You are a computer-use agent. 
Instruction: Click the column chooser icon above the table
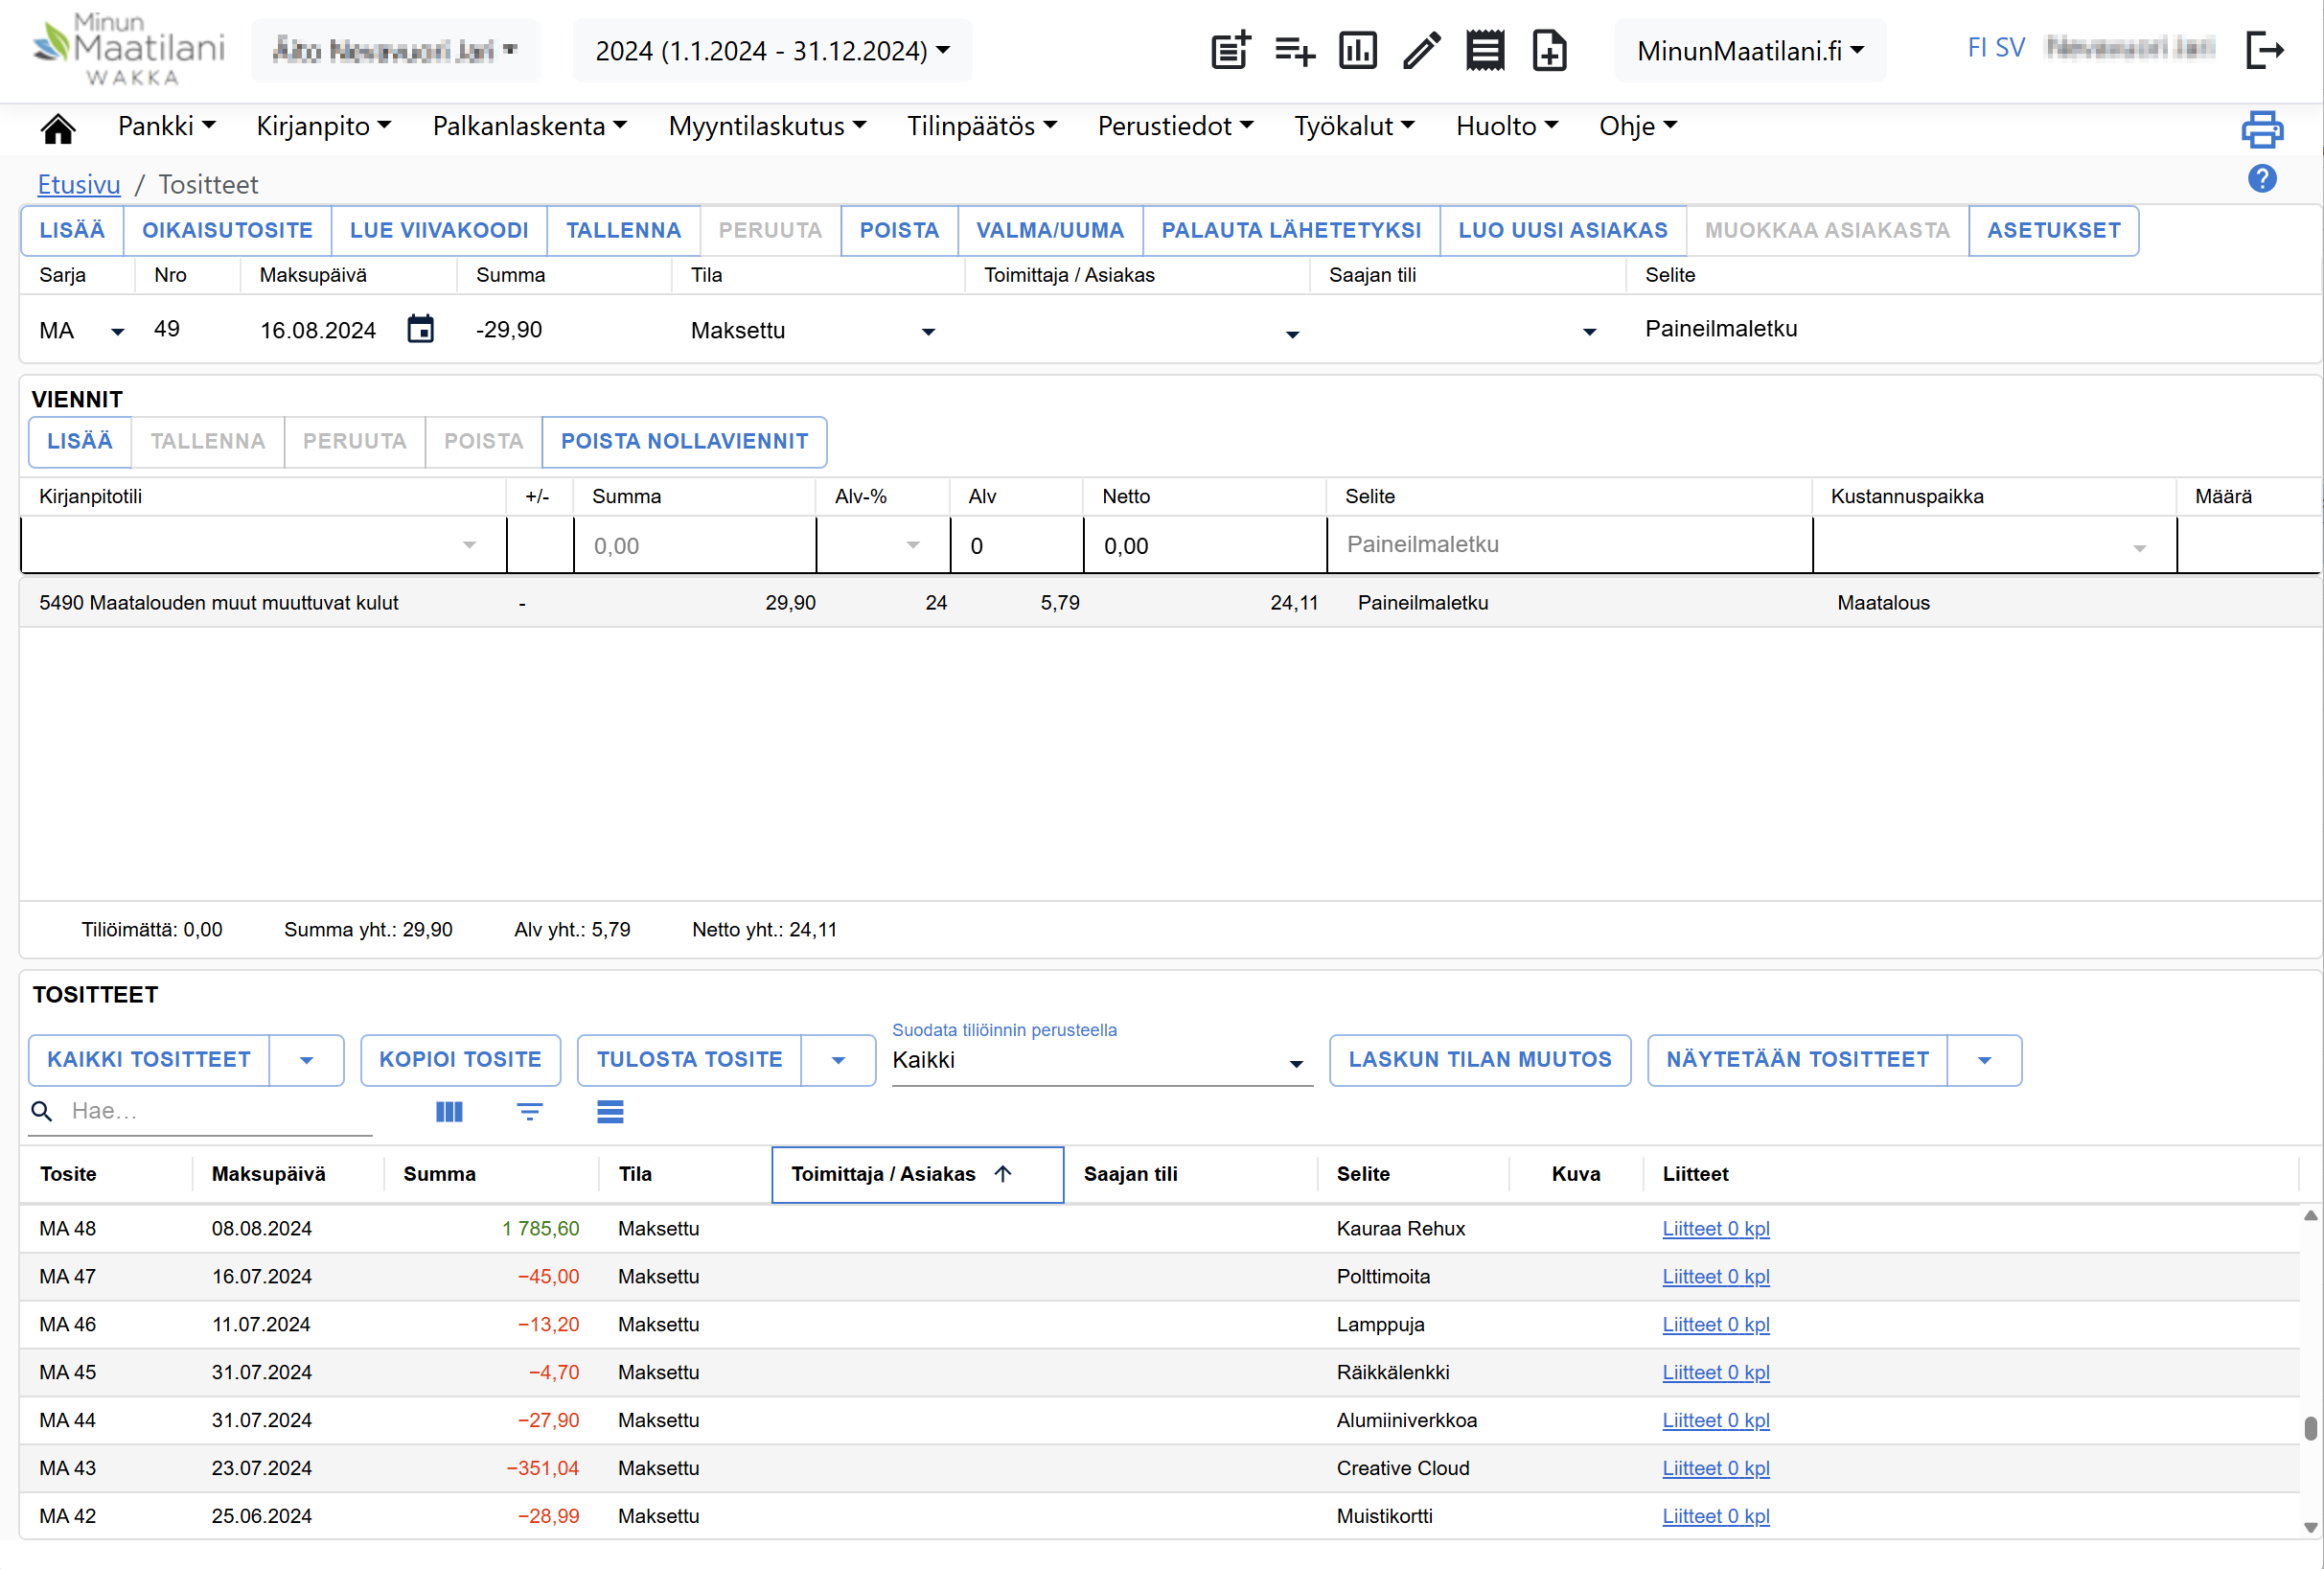449,1112
